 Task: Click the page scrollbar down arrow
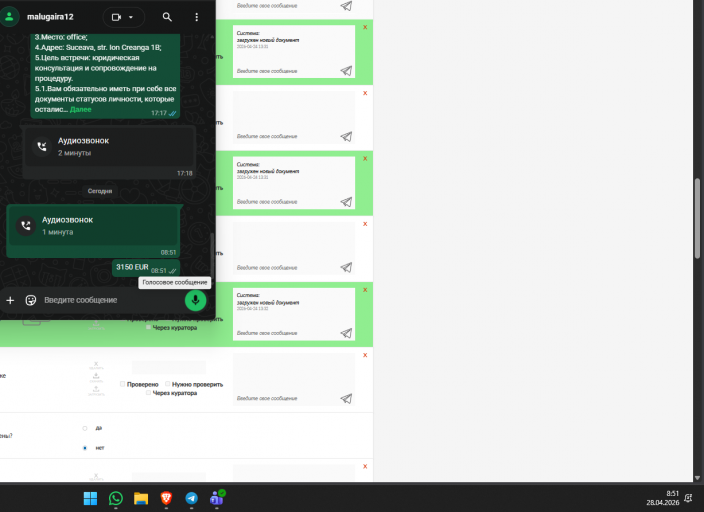(697, 478)
